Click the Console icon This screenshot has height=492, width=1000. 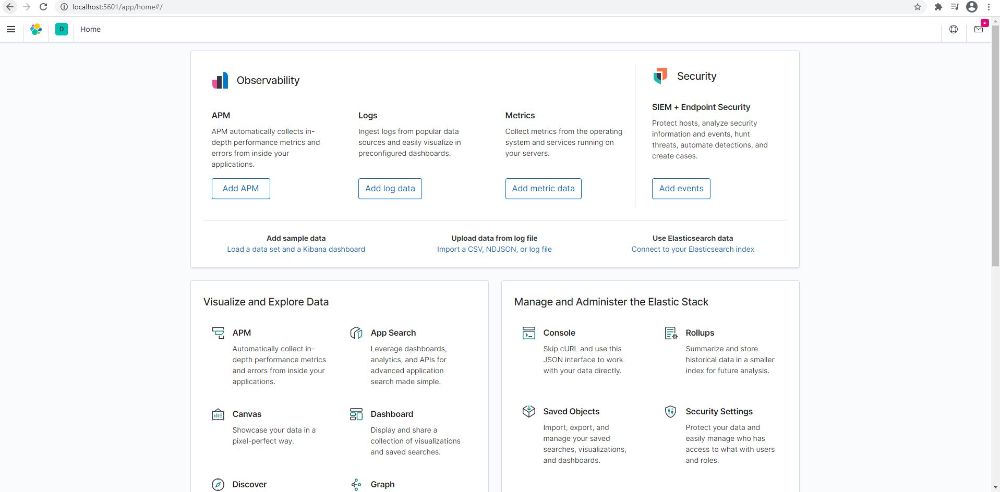pyautogui.click(x=529, y=333)
